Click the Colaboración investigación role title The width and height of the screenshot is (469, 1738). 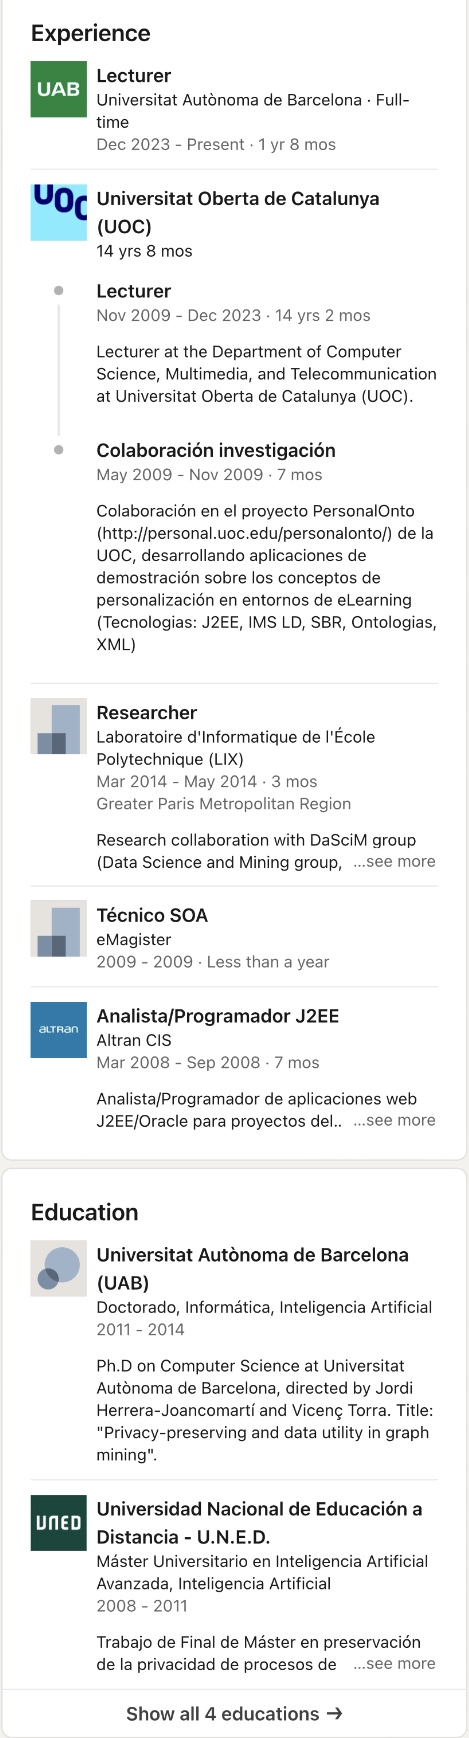(216, 451)
